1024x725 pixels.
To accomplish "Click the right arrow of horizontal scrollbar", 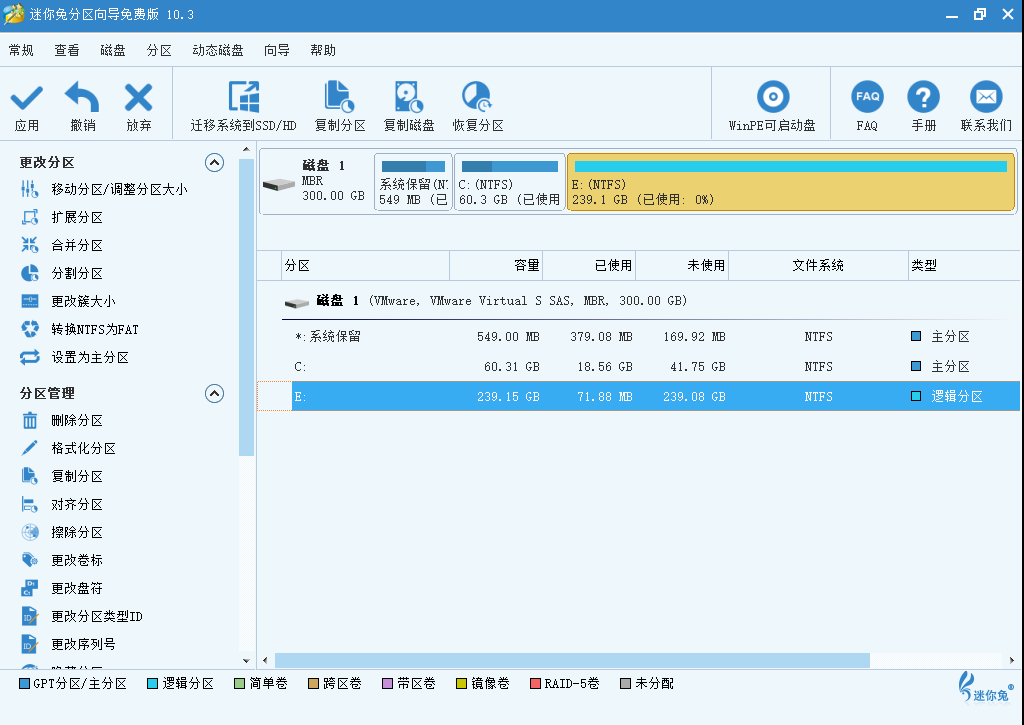I will pos(1012,660).
